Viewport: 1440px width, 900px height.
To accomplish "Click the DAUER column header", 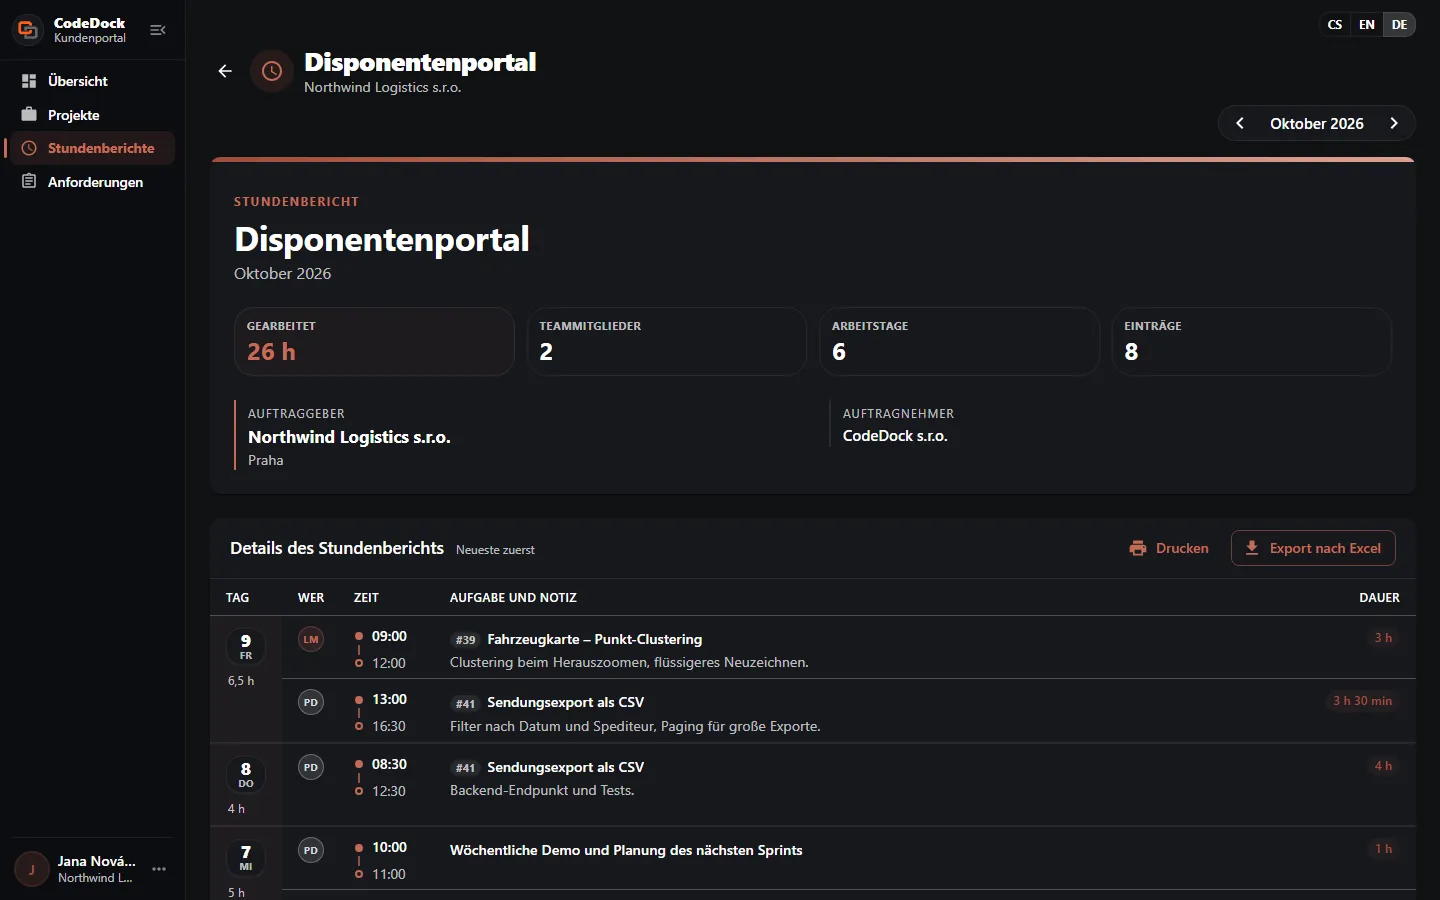I will 1379,598.
